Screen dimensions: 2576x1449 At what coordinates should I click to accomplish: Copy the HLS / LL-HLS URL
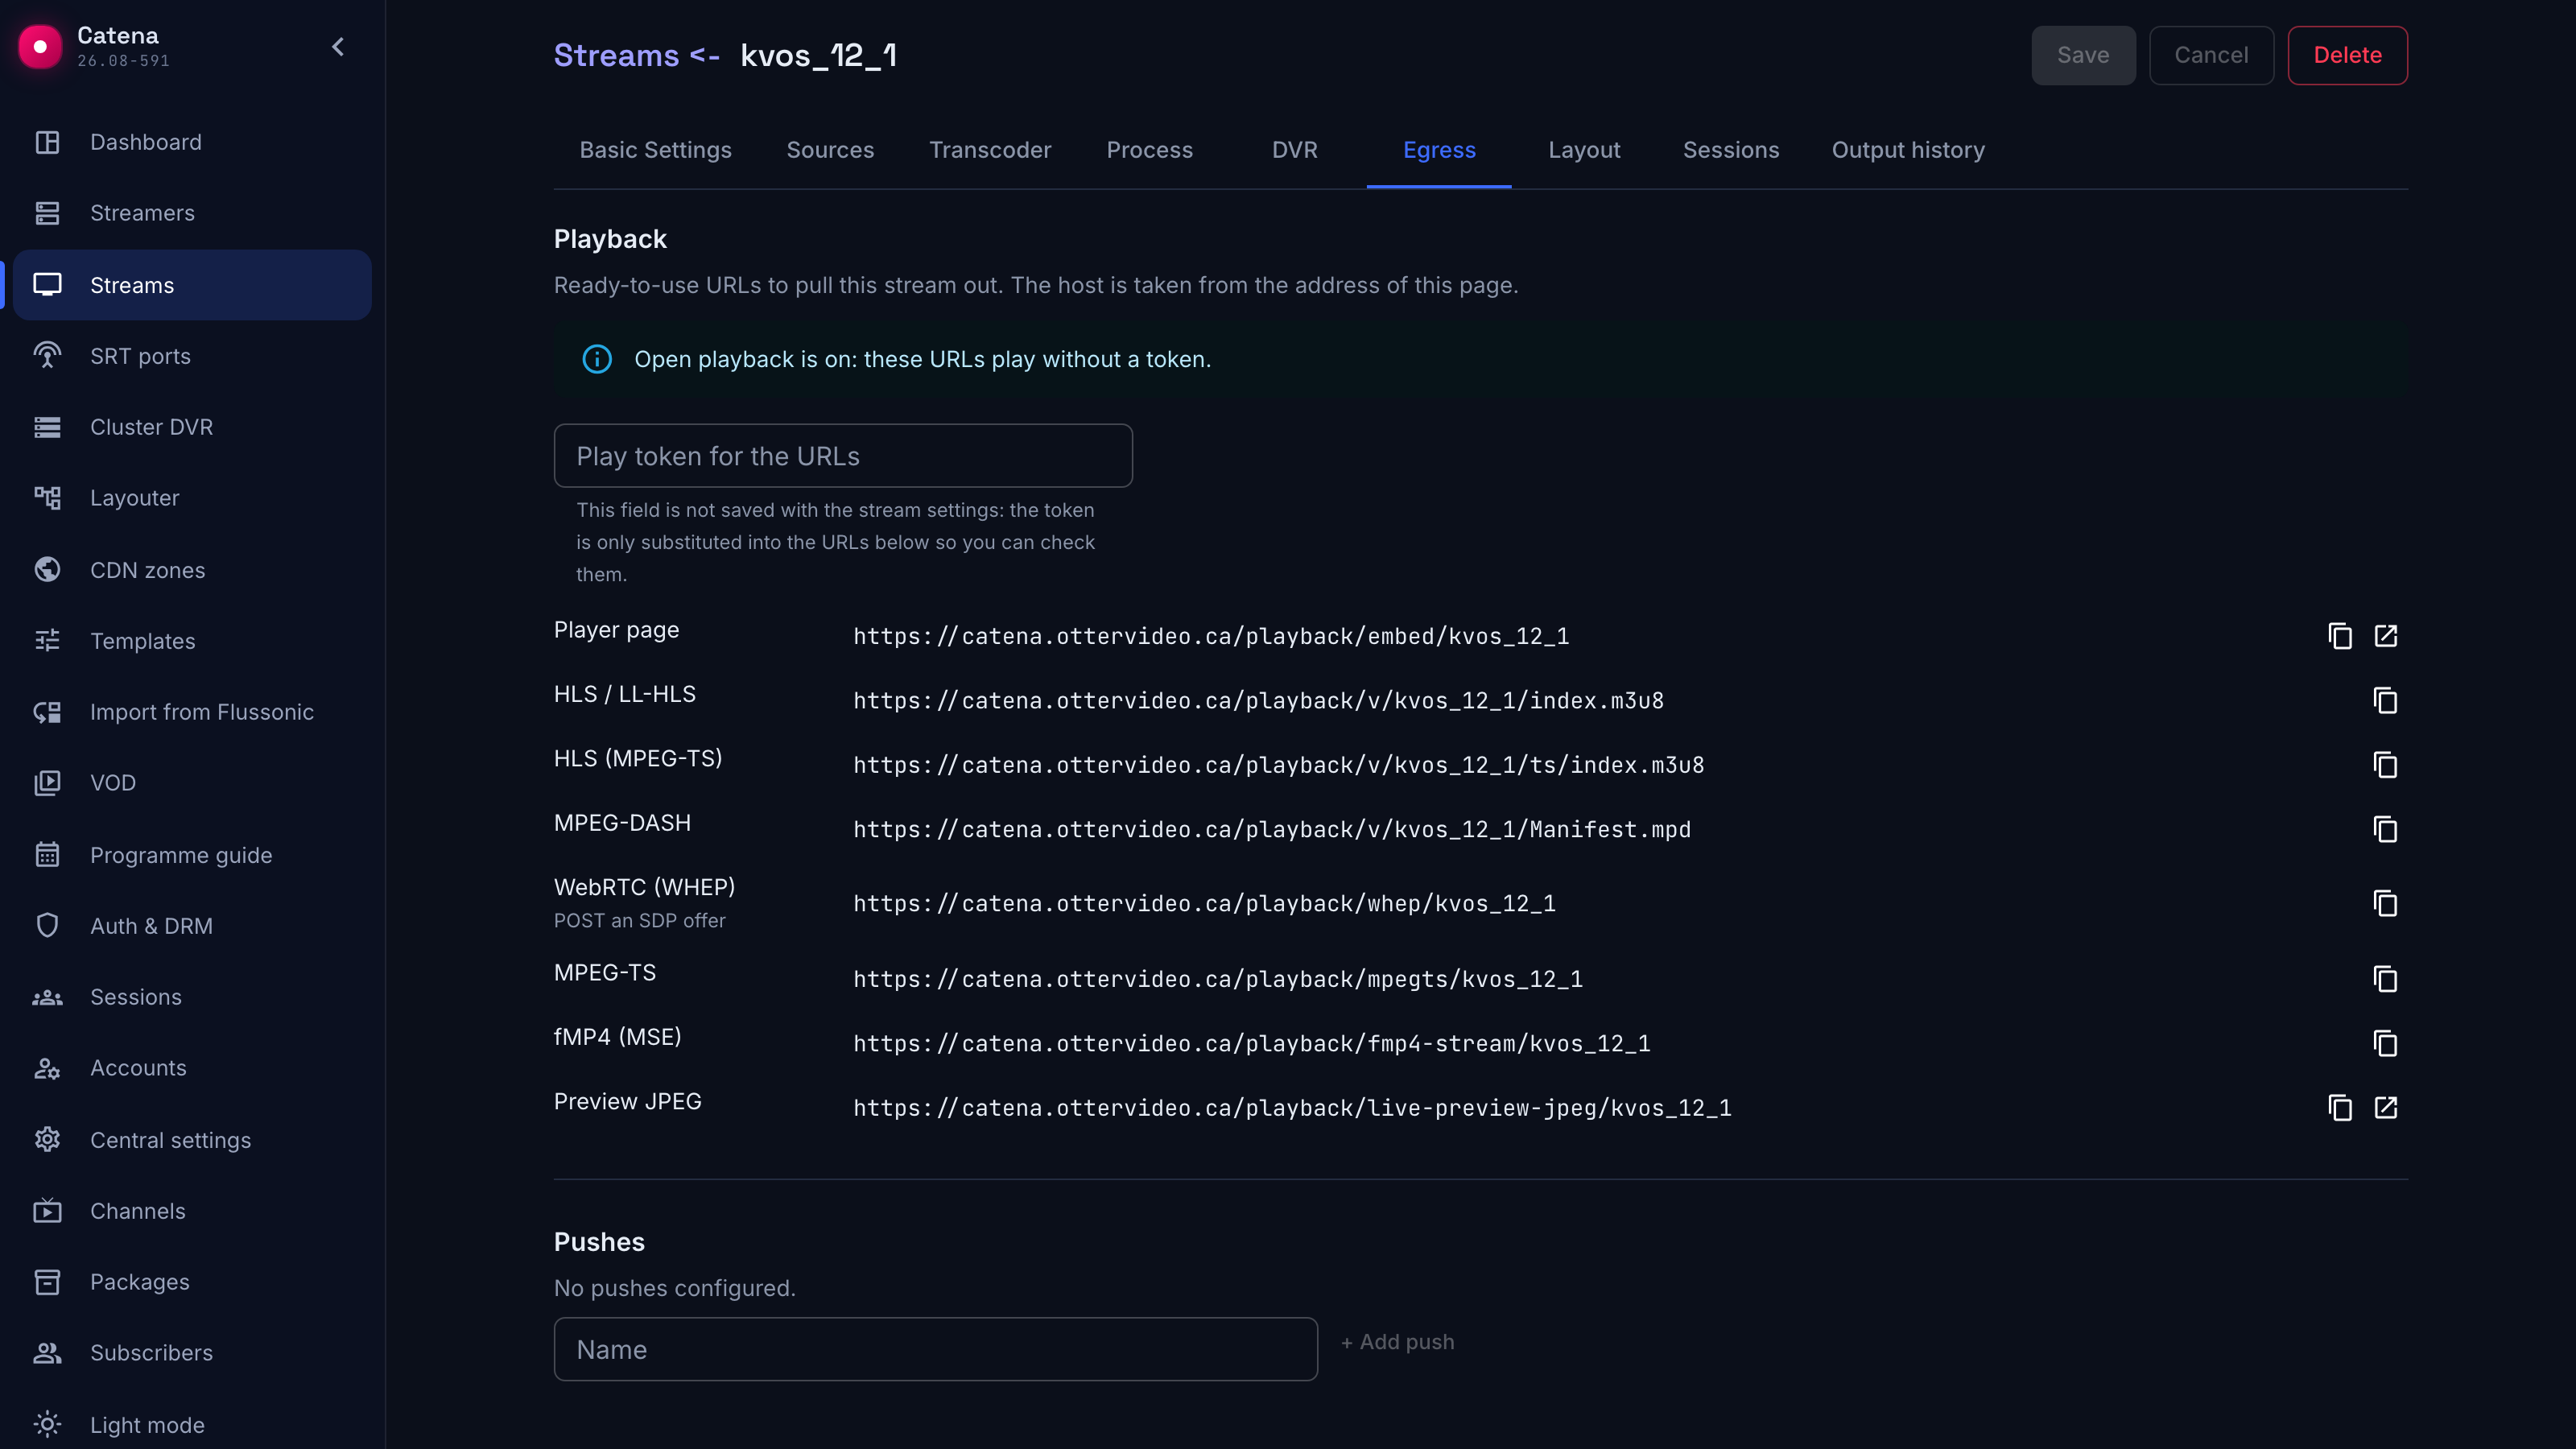2386,700
